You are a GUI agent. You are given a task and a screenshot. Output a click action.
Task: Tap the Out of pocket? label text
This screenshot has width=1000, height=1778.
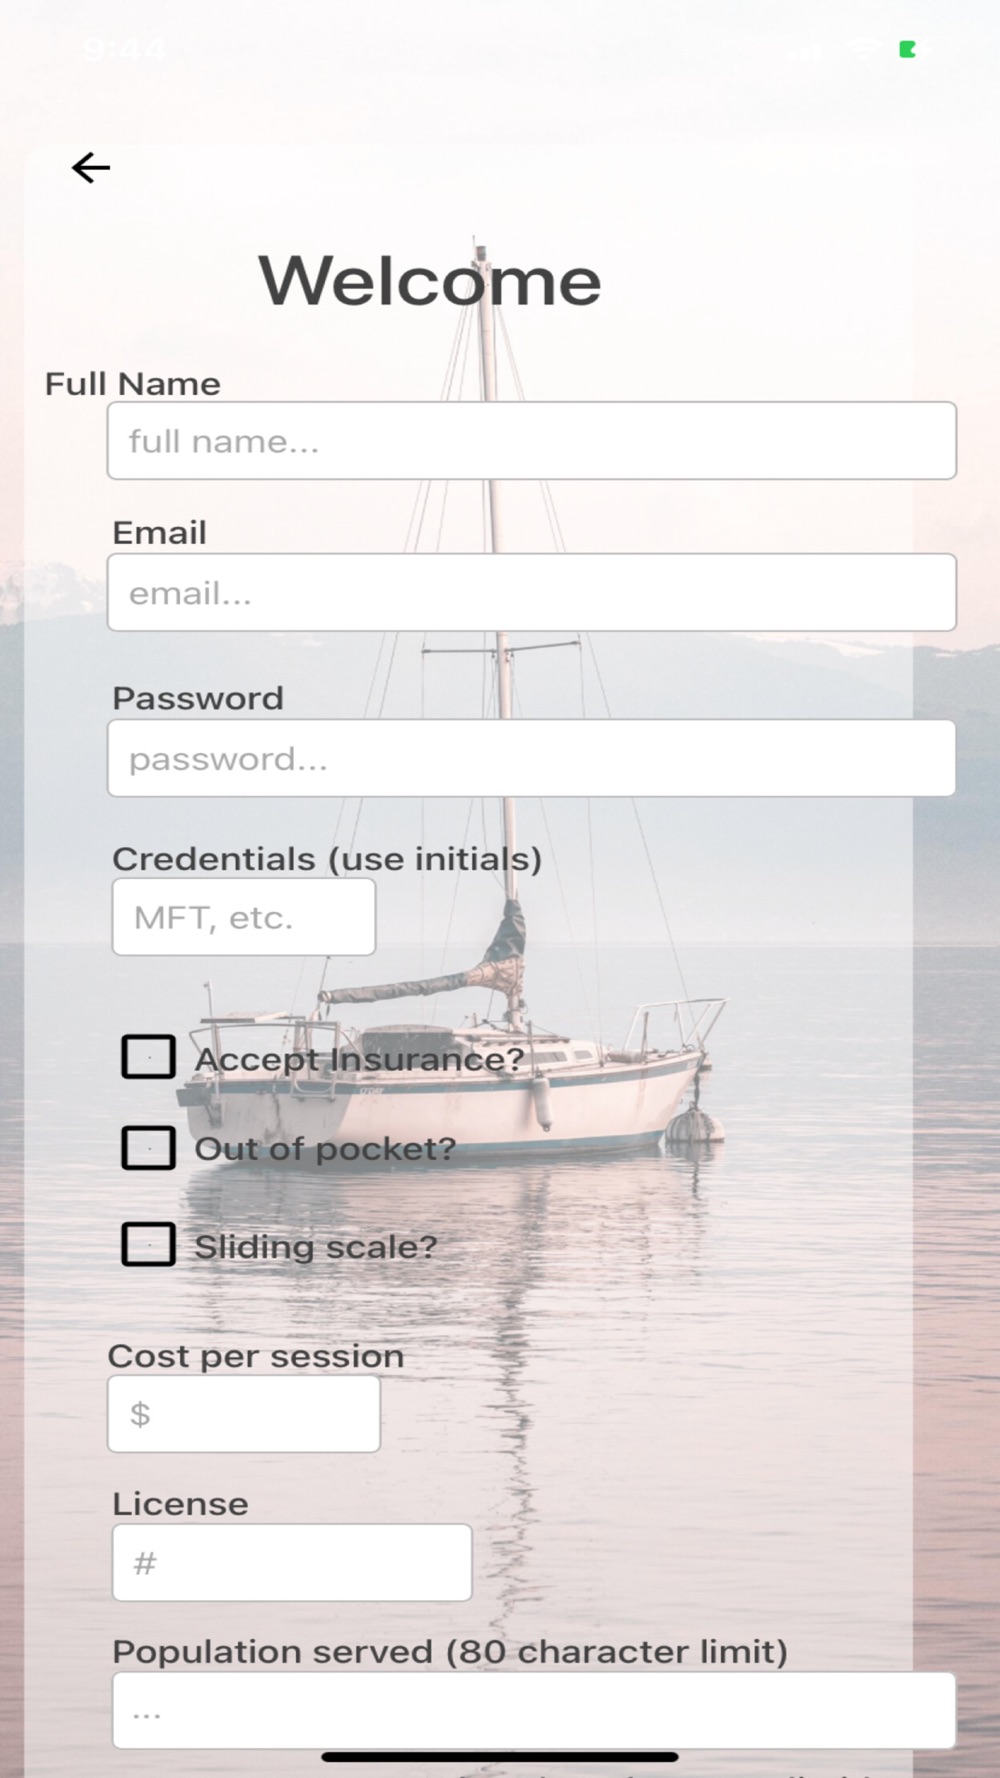point(325,1149)
